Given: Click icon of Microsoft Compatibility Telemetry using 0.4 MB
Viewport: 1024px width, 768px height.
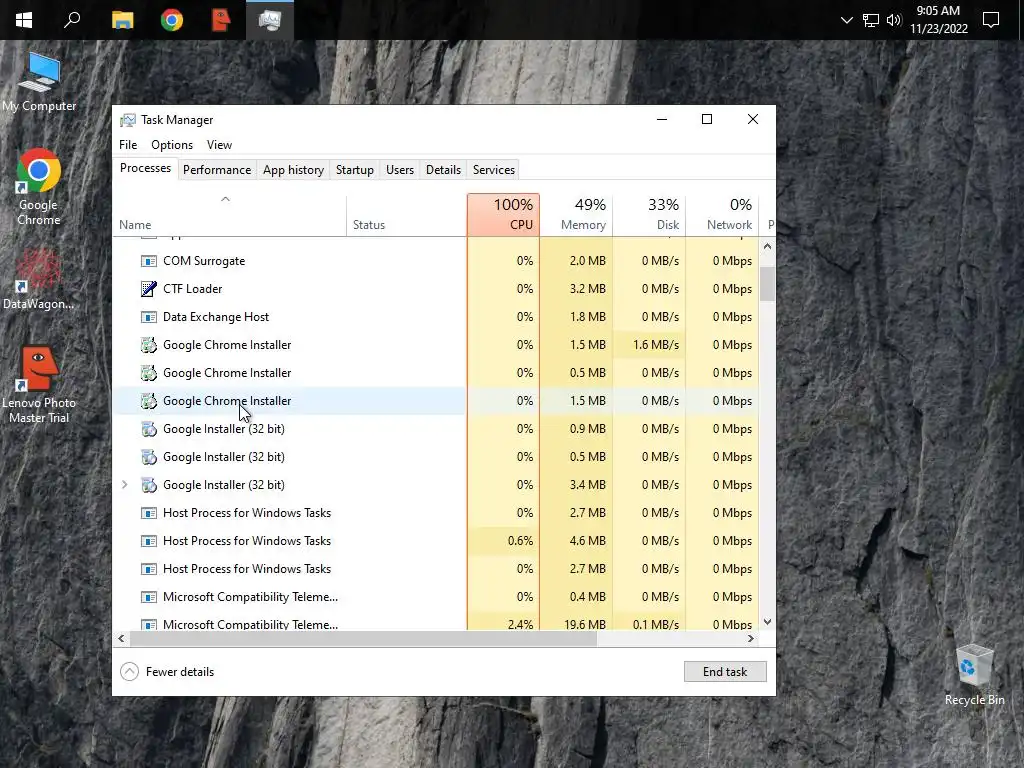Looking at the screenshot, I should [x=149, y=598].
